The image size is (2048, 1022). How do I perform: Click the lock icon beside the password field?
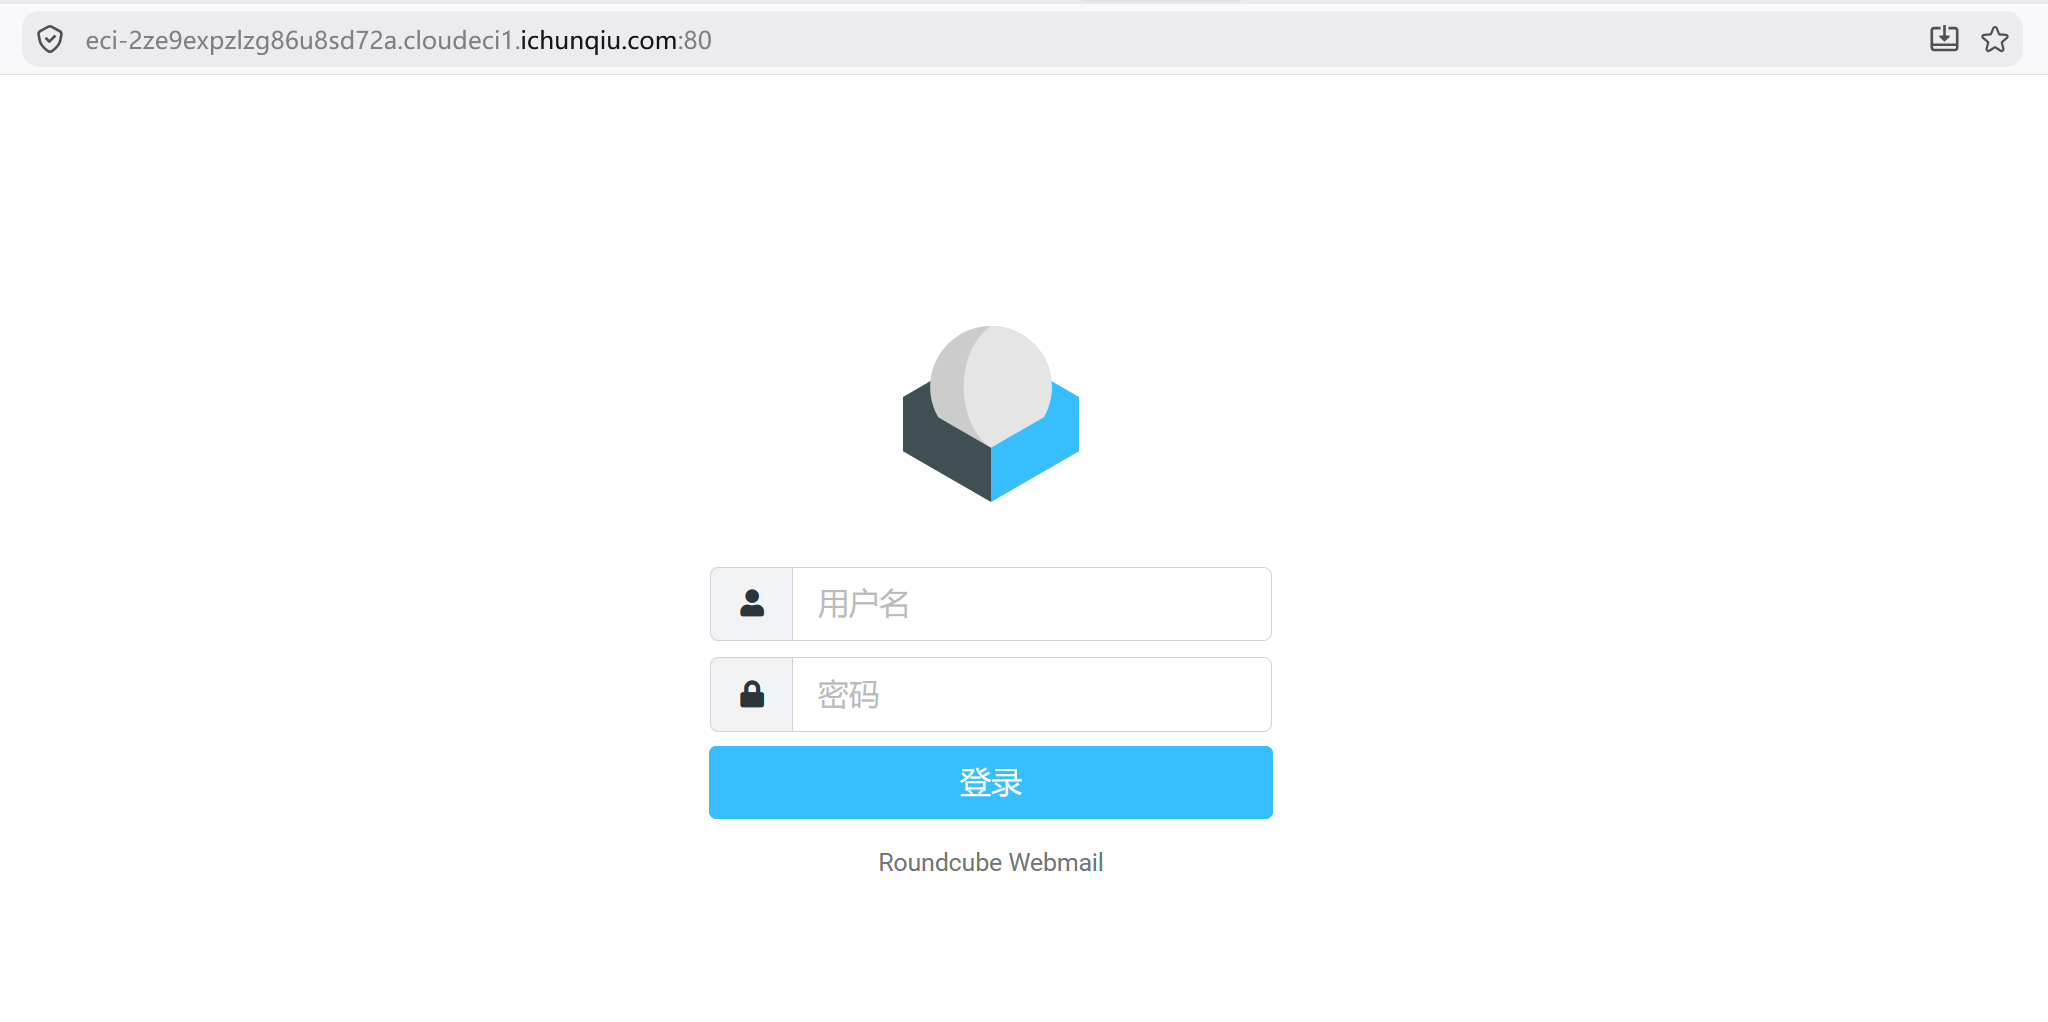coord(752,694)
